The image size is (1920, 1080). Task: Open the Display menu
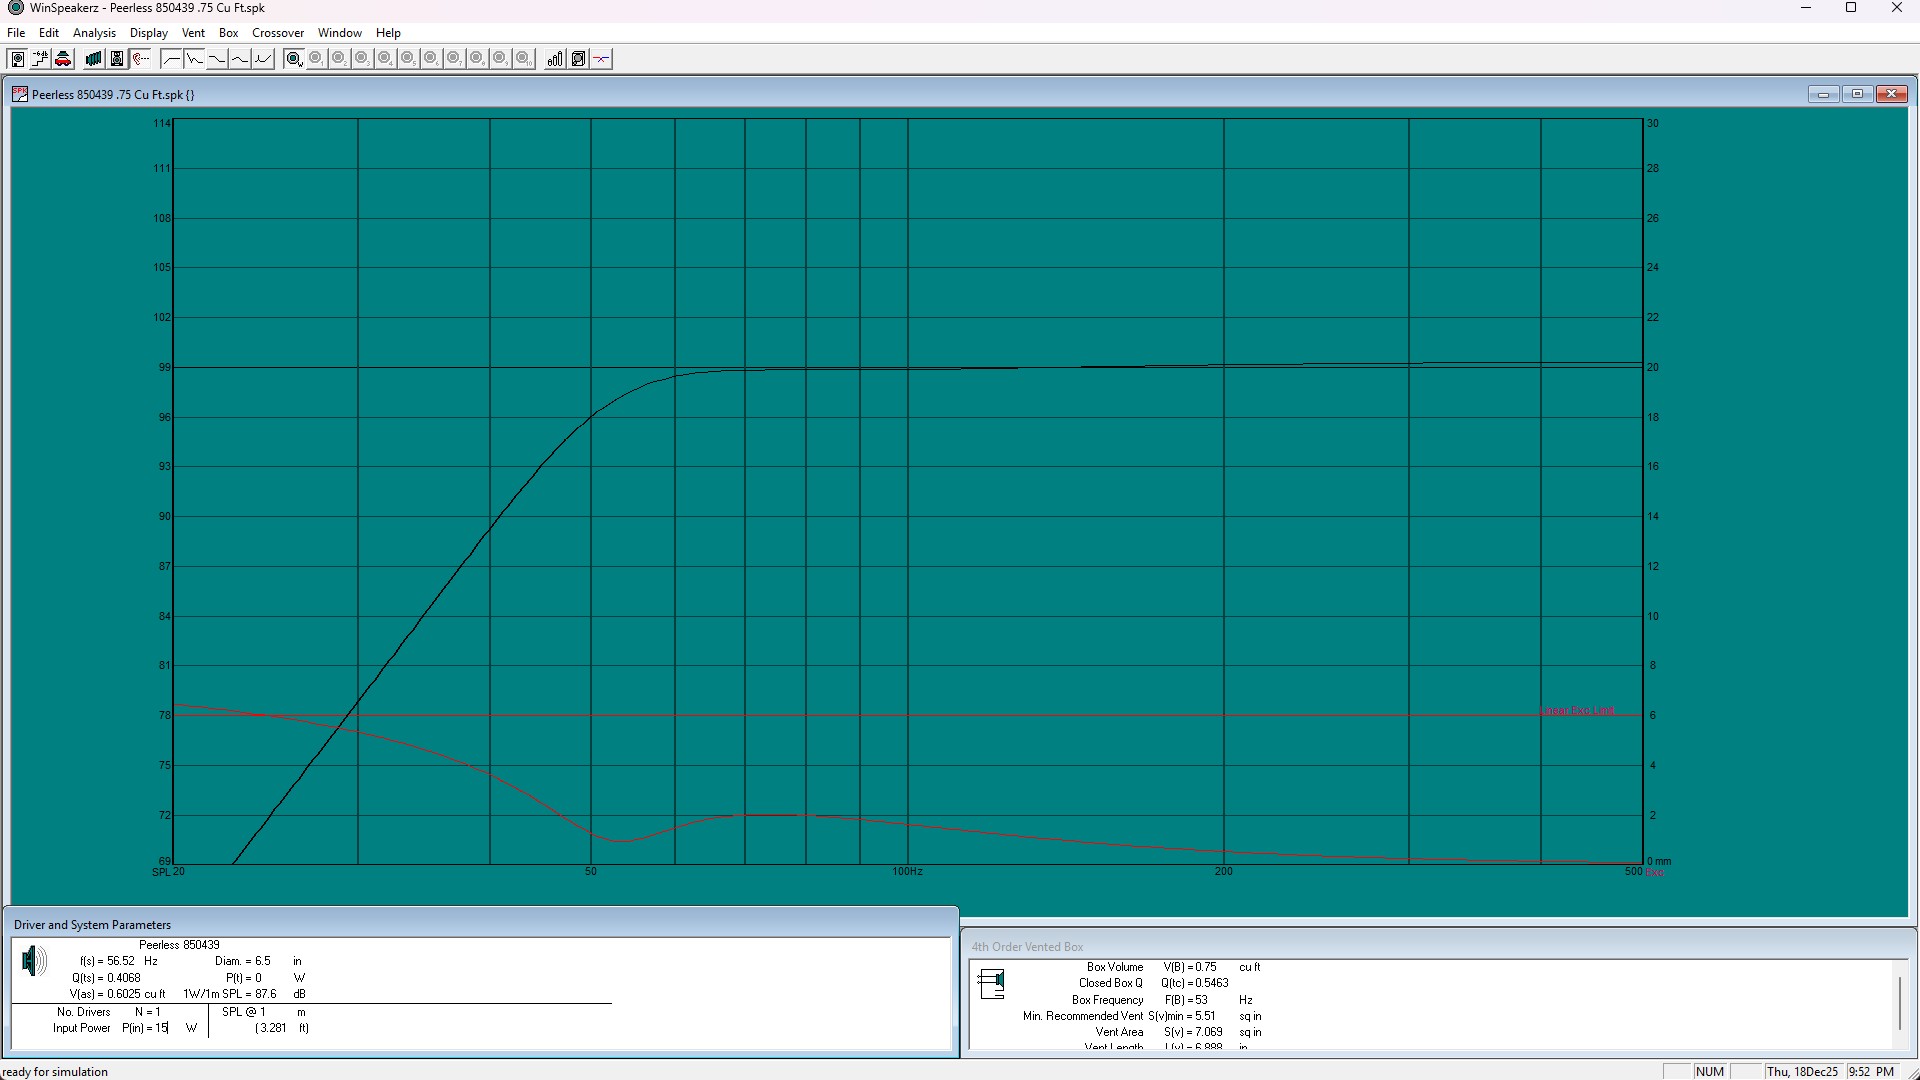pos(148,33)
